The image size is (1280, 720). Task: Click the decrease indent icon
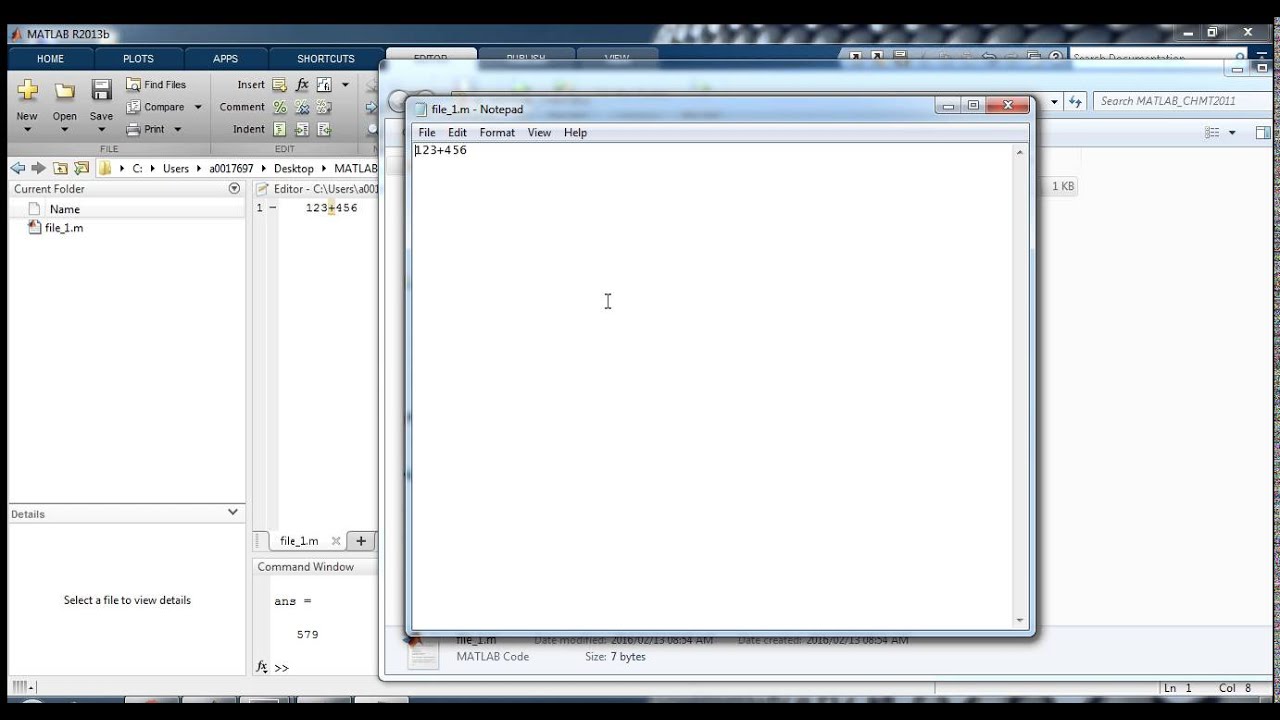click(x=324, y=129)
